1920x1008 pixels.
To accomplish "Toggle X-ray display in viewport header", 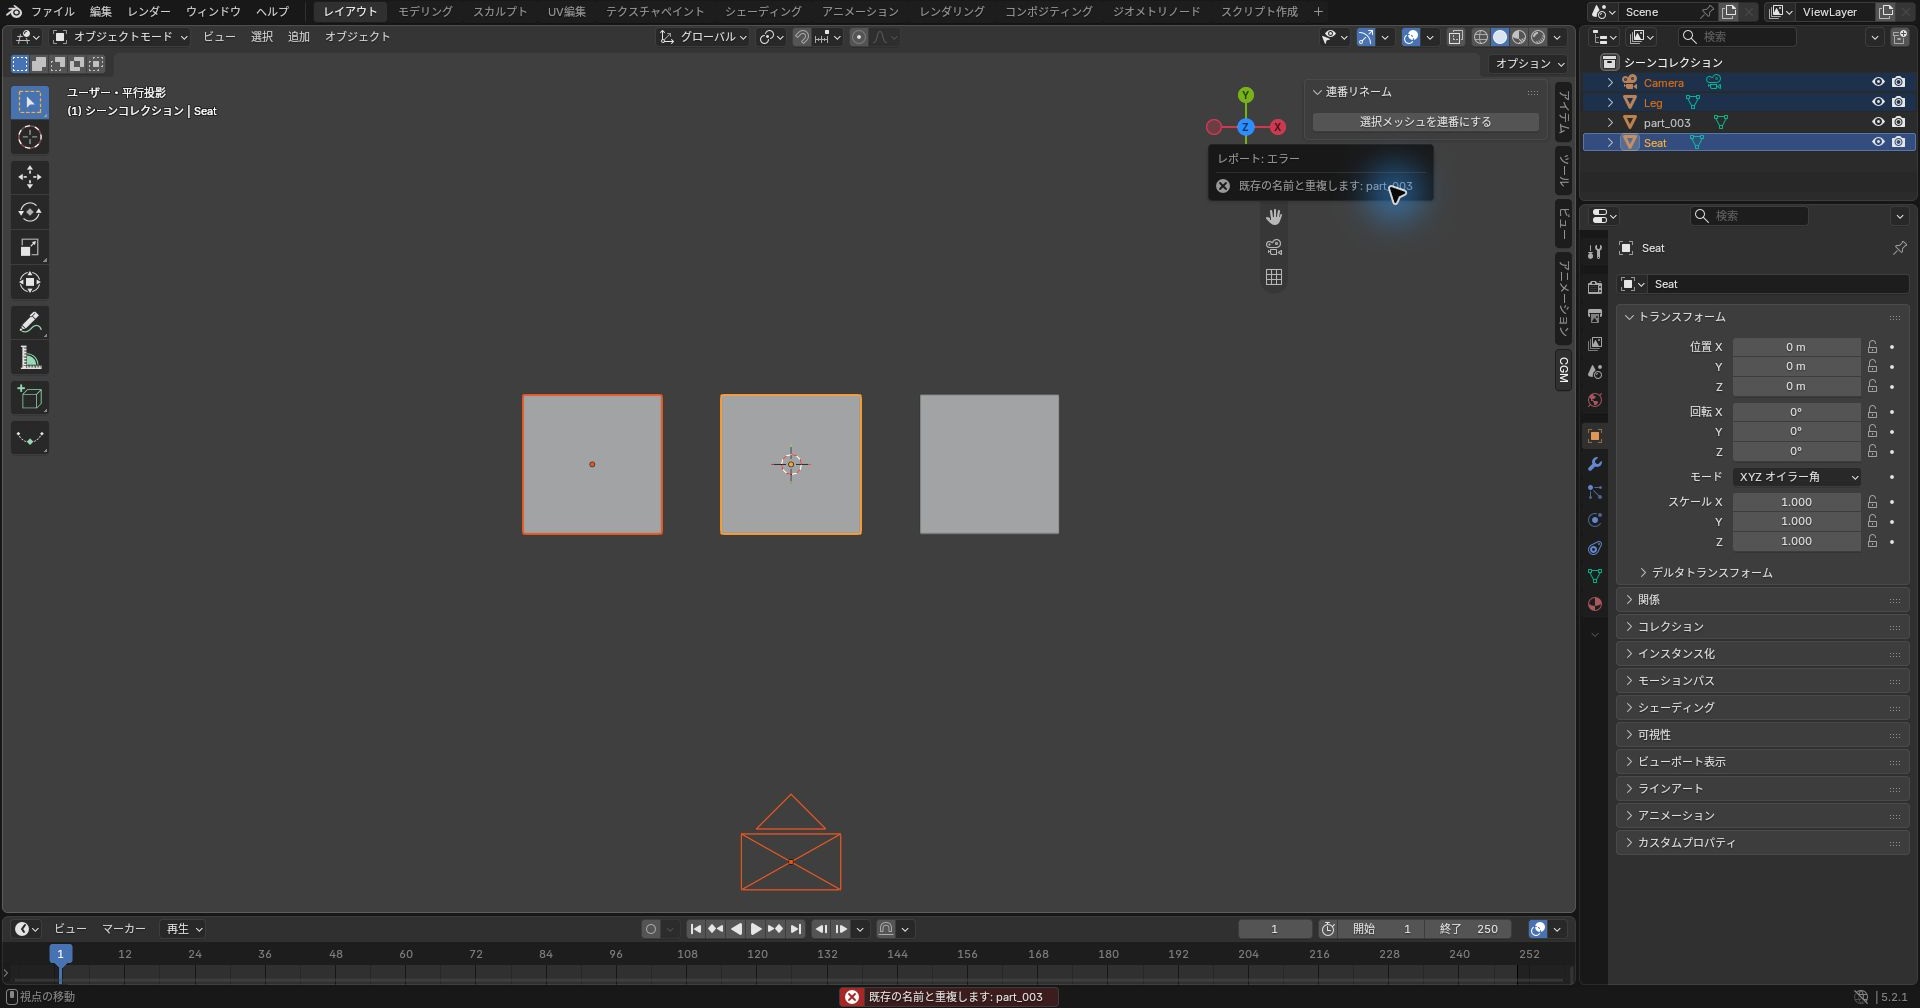I will [x=1456, y=37].
